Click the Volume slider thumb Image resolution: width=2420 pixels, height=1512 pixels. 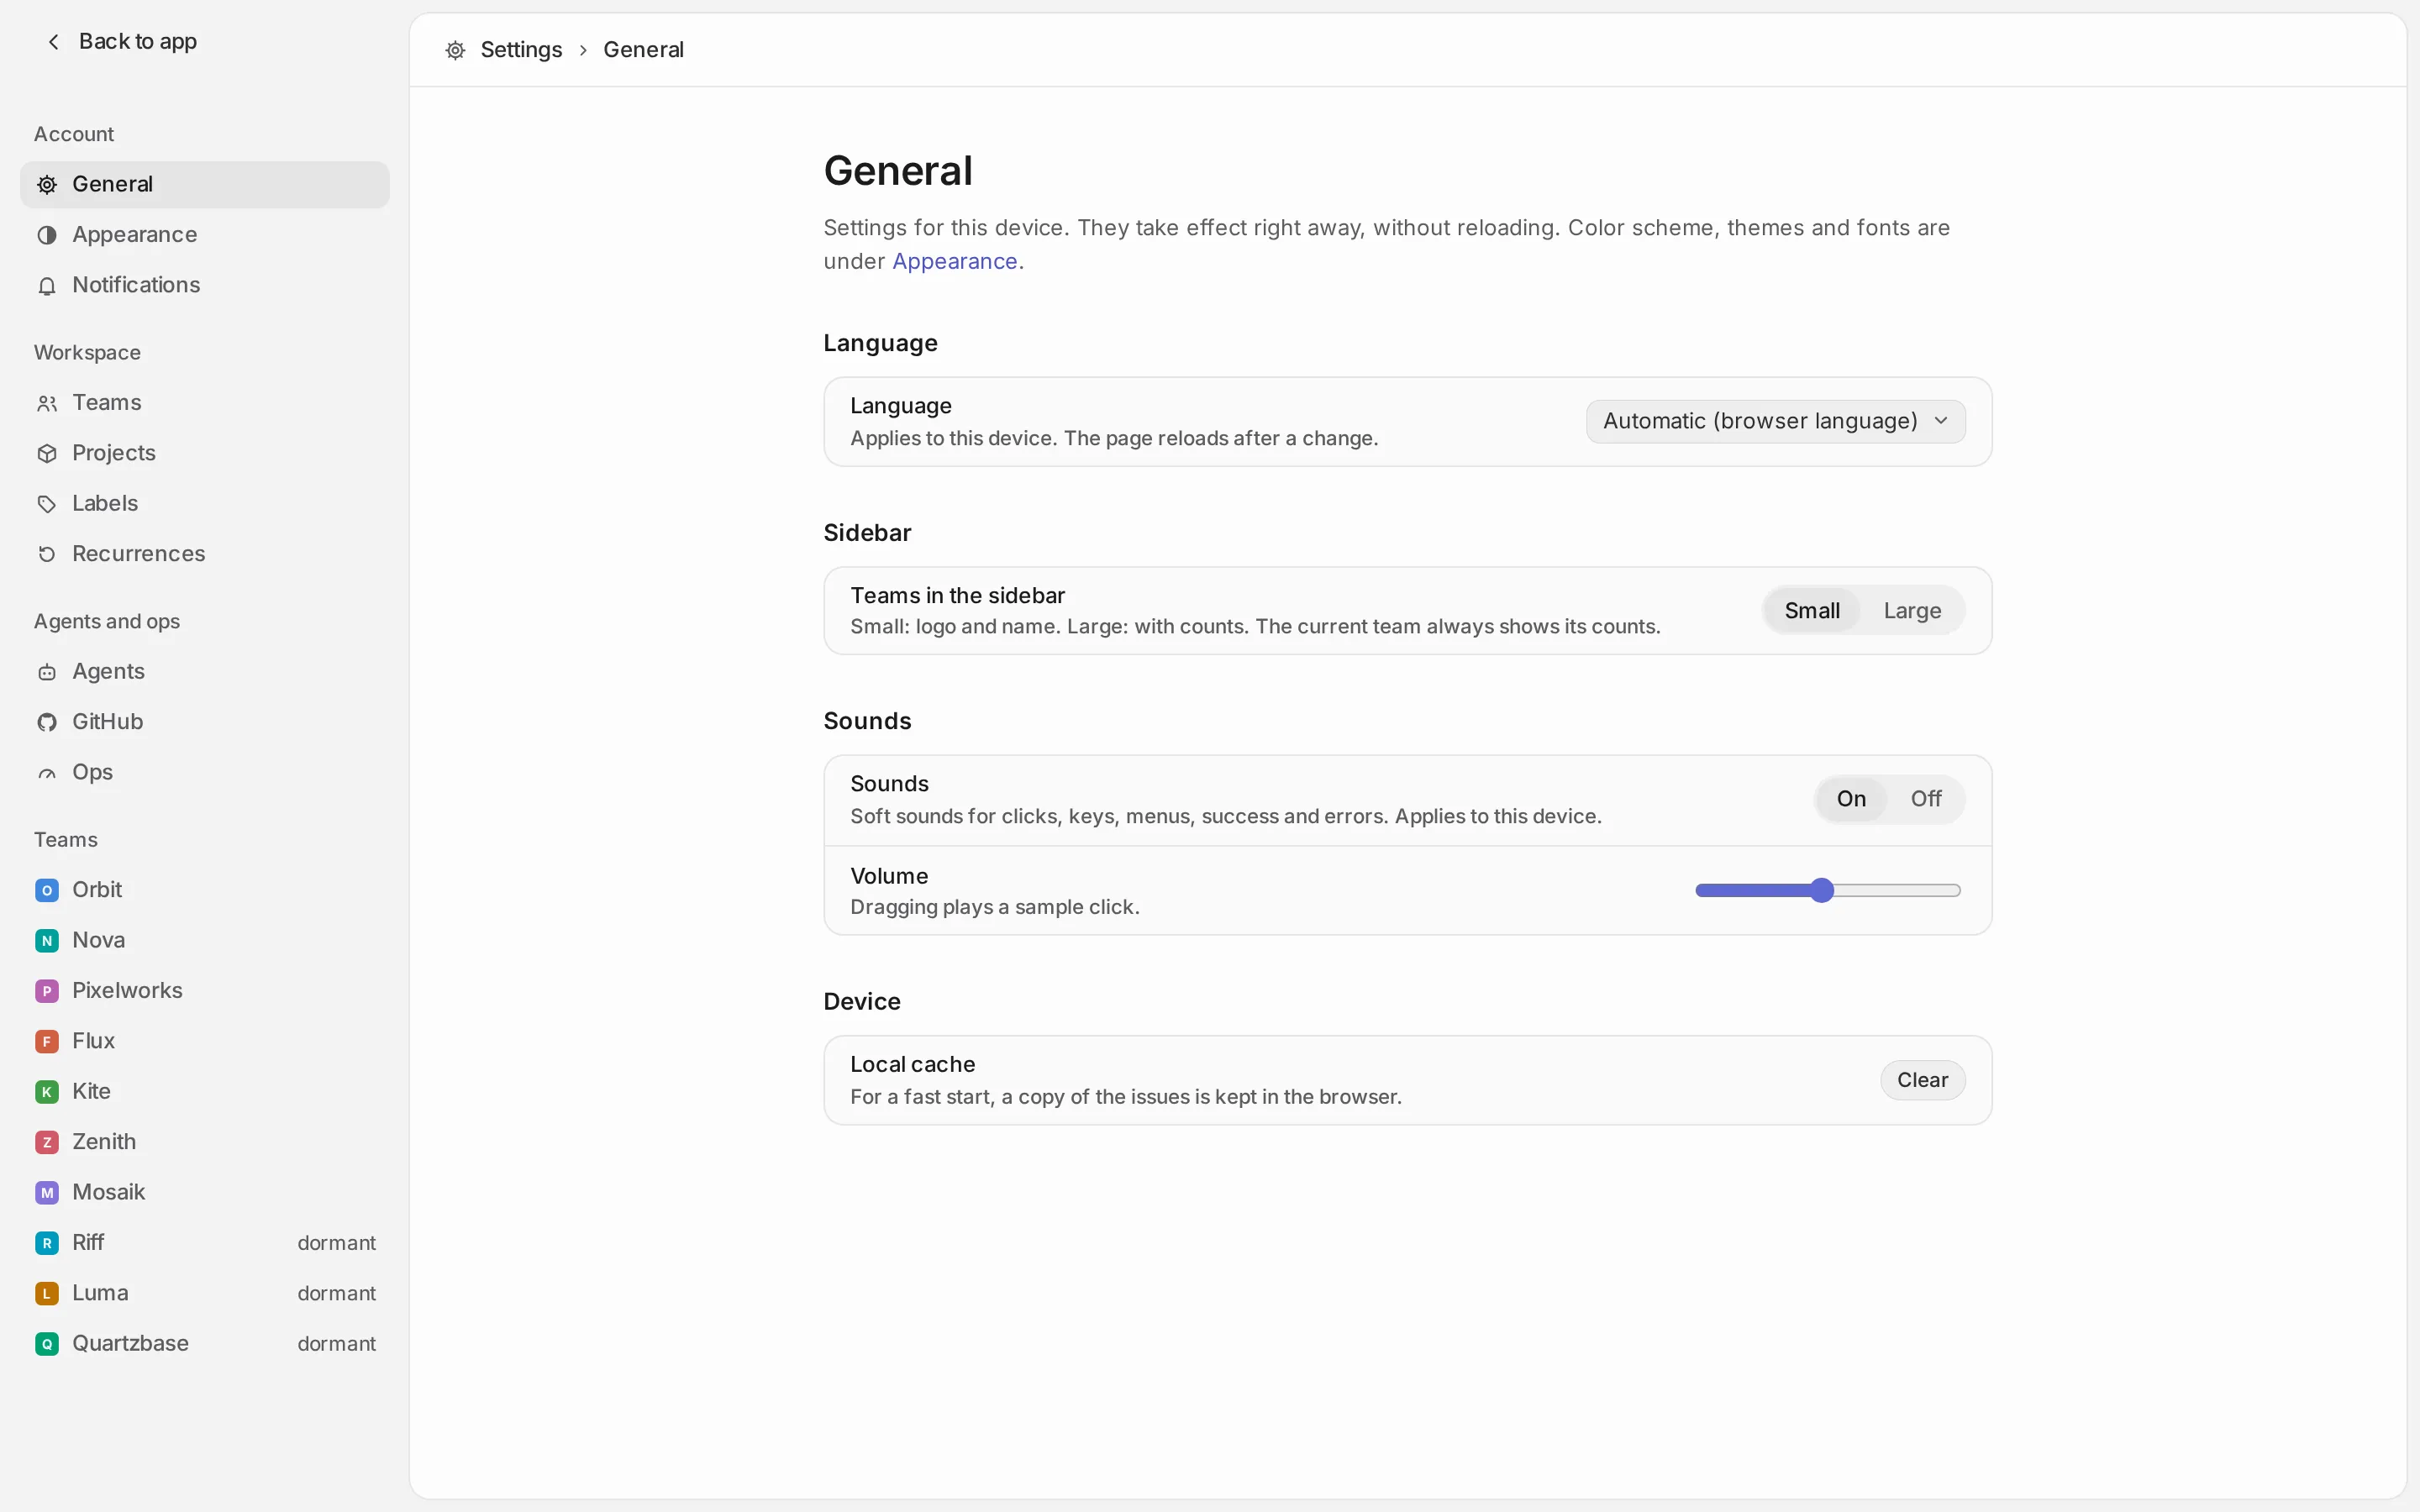coord(1822,890)
